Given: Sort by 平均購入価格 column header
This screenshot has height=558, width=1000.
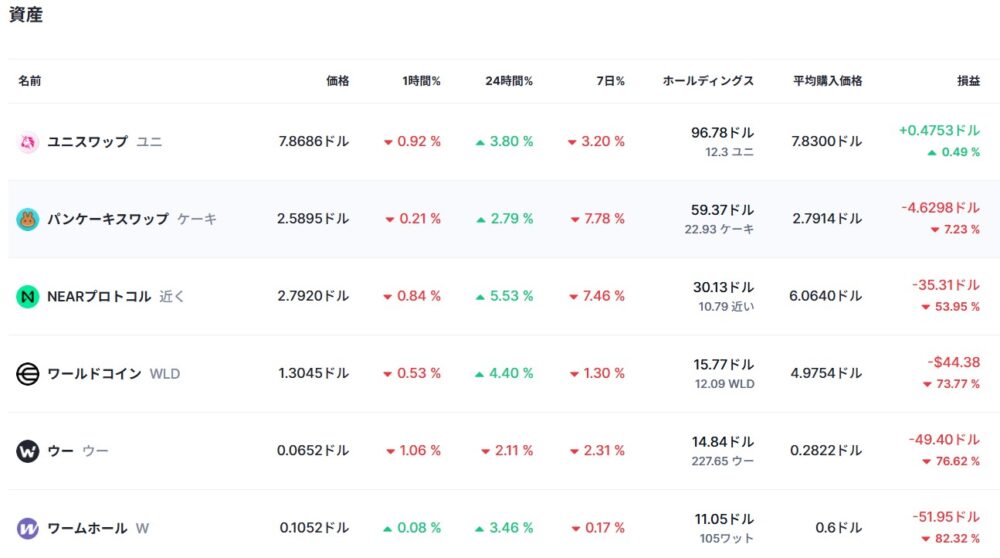Looking at the screenshot, I should 827,81.
